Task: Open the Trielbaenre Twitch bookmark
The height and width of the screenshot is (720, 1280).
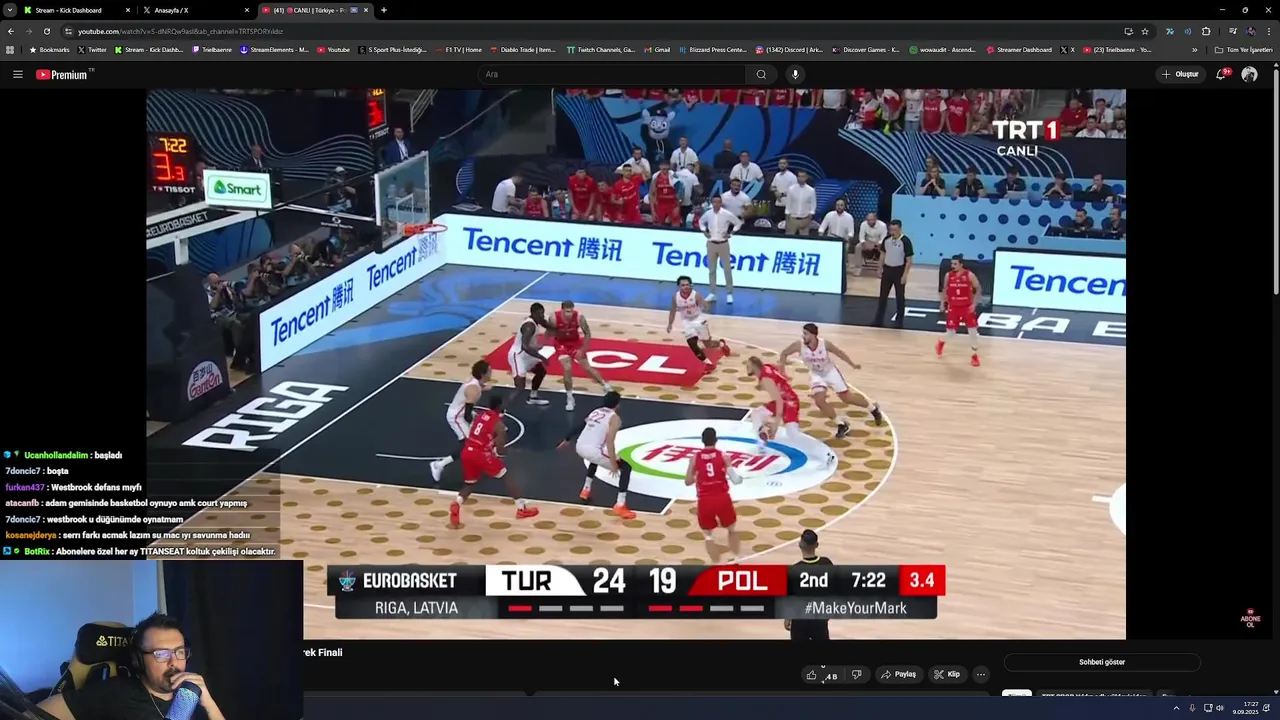Action: (212, 50)
